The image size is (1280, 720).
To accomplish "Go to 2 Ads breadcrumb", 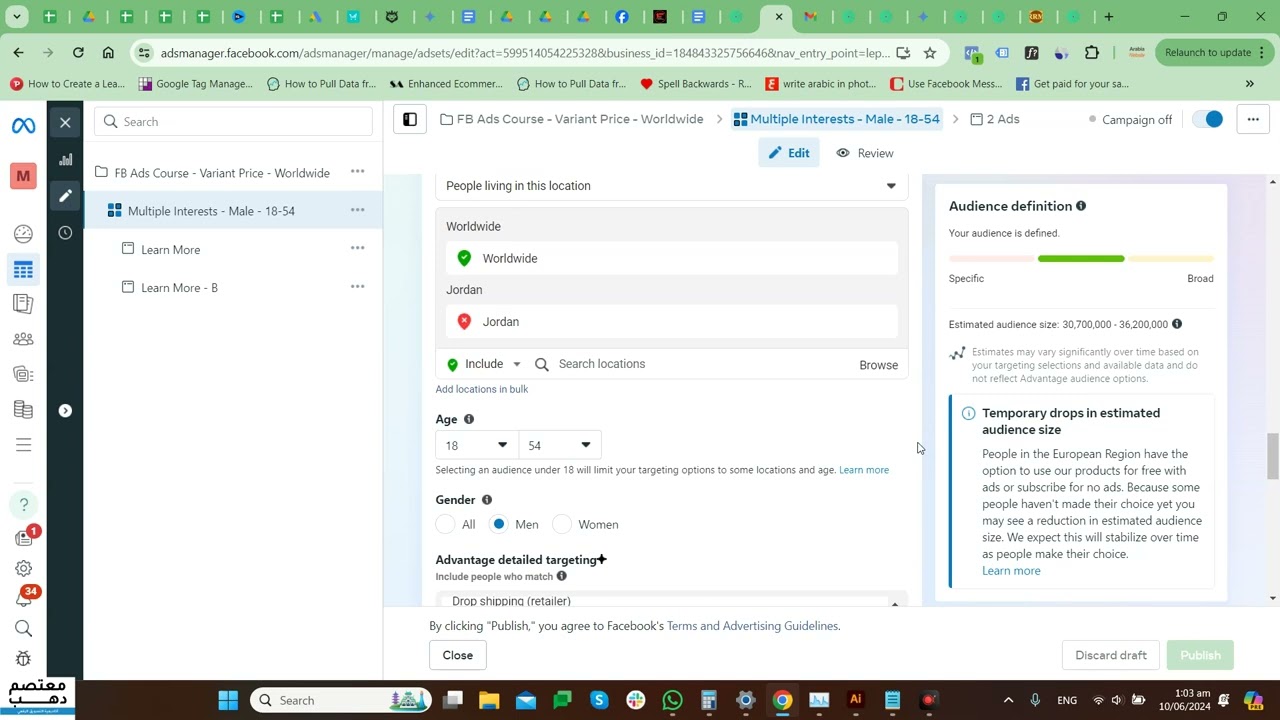I will coord(995,119).
